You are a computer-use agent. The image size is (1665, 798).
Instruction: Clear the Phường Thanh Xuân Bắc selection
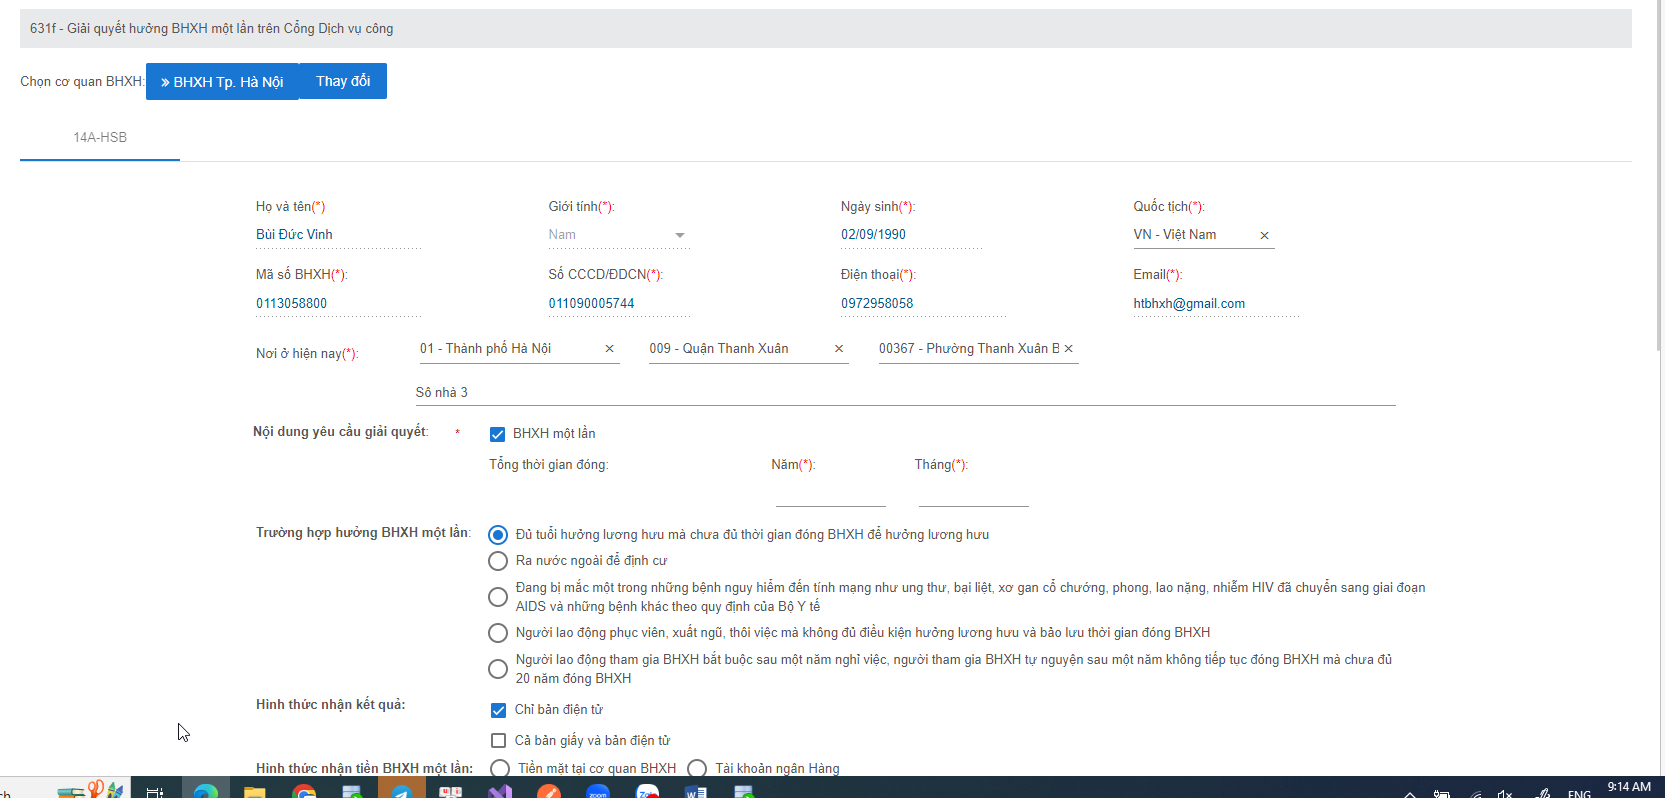[1068, 349]
